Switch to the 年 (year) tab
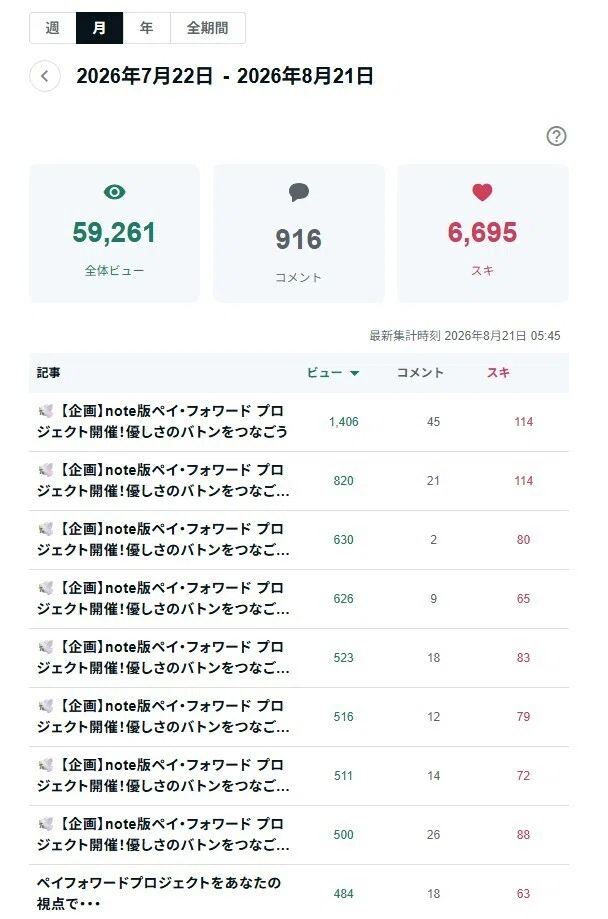The height and width of the screenshot is (919, 608). 147,28
